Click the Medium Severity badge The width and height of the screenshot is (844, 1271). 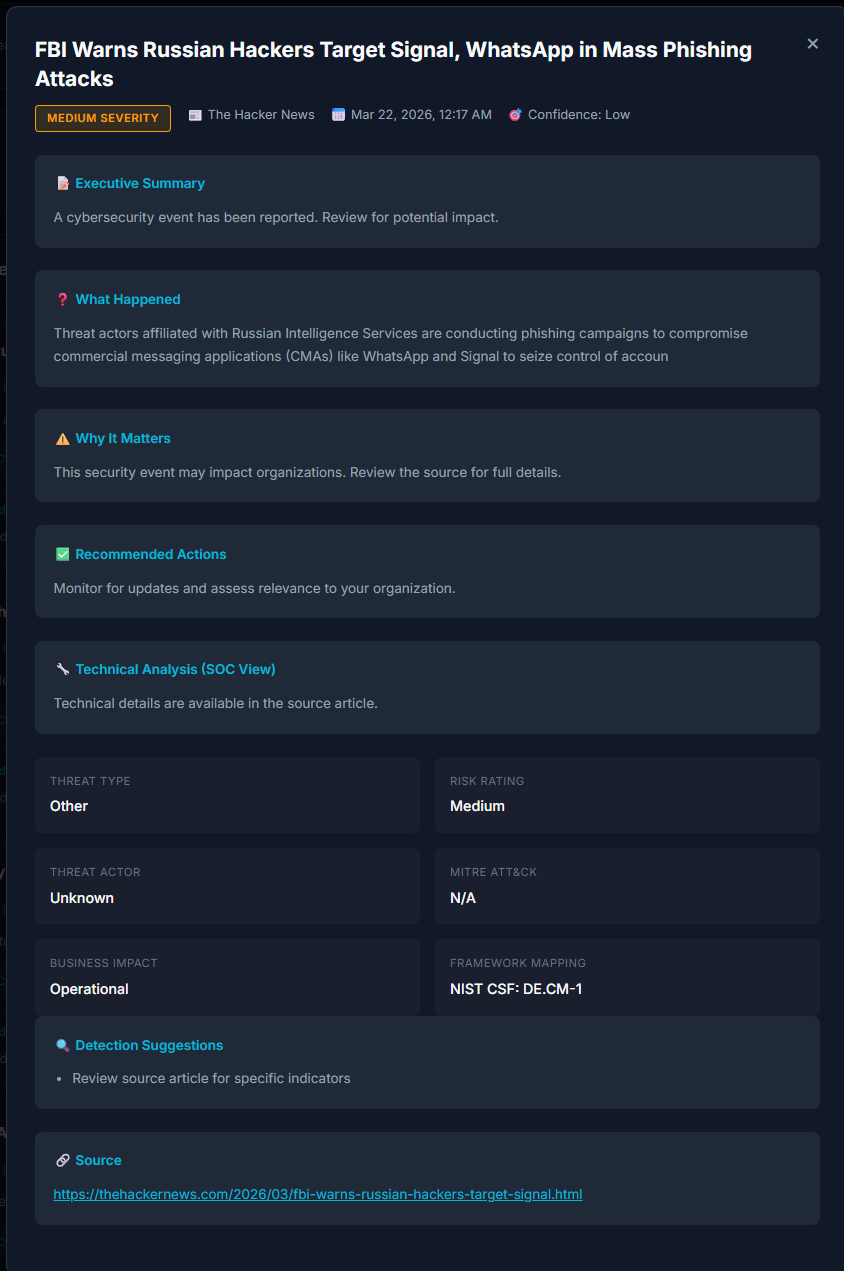[x=103, y=118]
